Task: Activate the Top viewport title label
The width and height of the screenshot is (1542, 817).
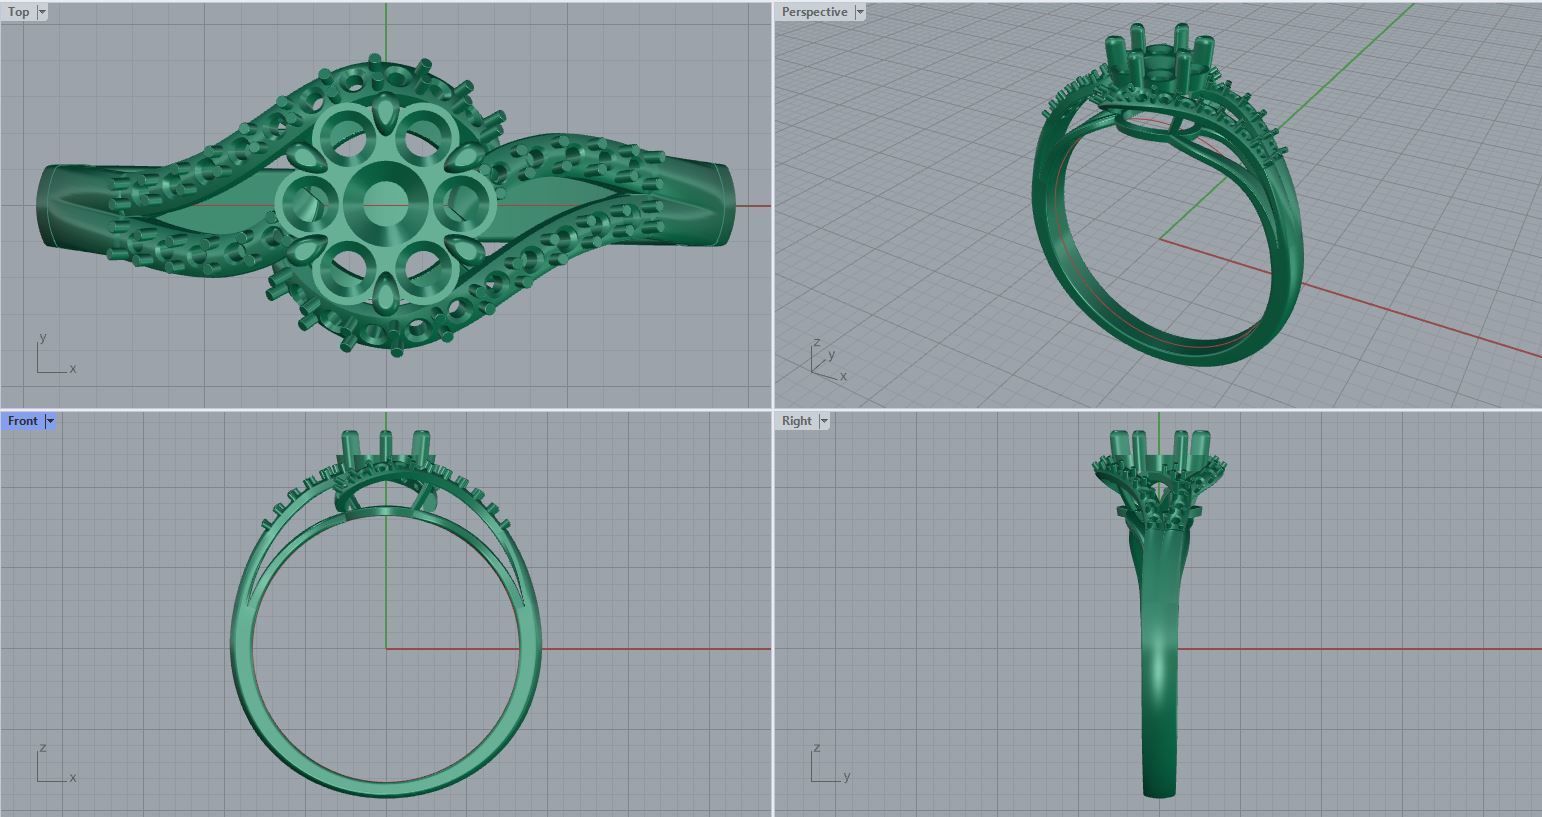Action: coord(19,12)
